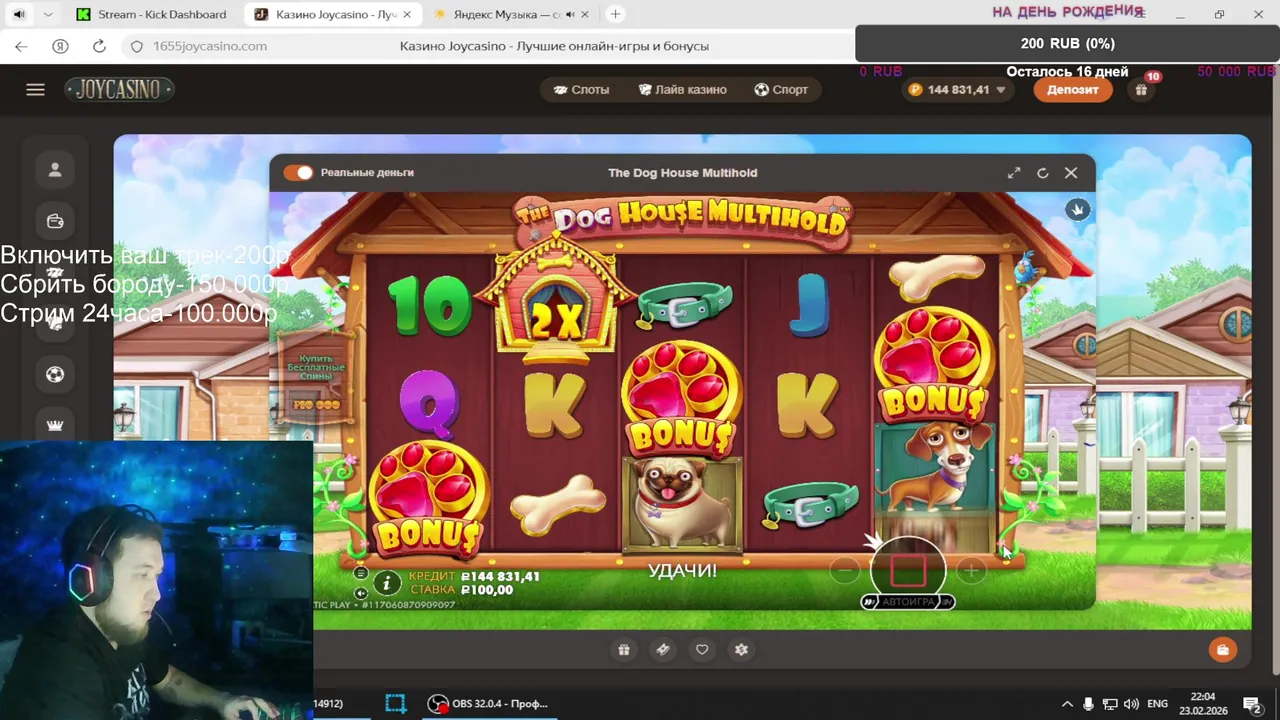The image size is (1280, 720).
Task: Click the microphone tray icon
Action: coord(1089,704)
